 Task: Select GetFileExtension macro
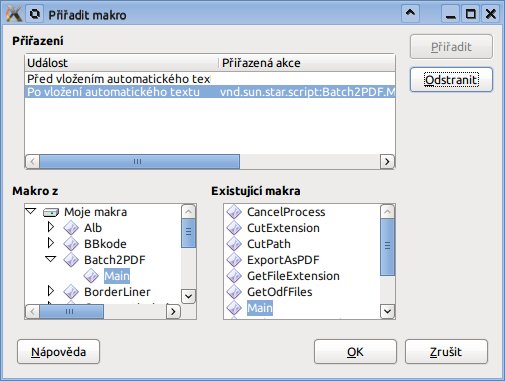[x=293, y=276]
